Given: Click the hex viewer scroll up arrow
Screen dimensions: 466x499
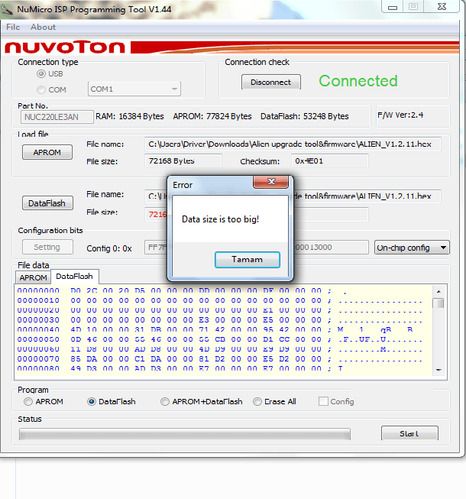Looking at the screenshot, I should coord(439,291).
